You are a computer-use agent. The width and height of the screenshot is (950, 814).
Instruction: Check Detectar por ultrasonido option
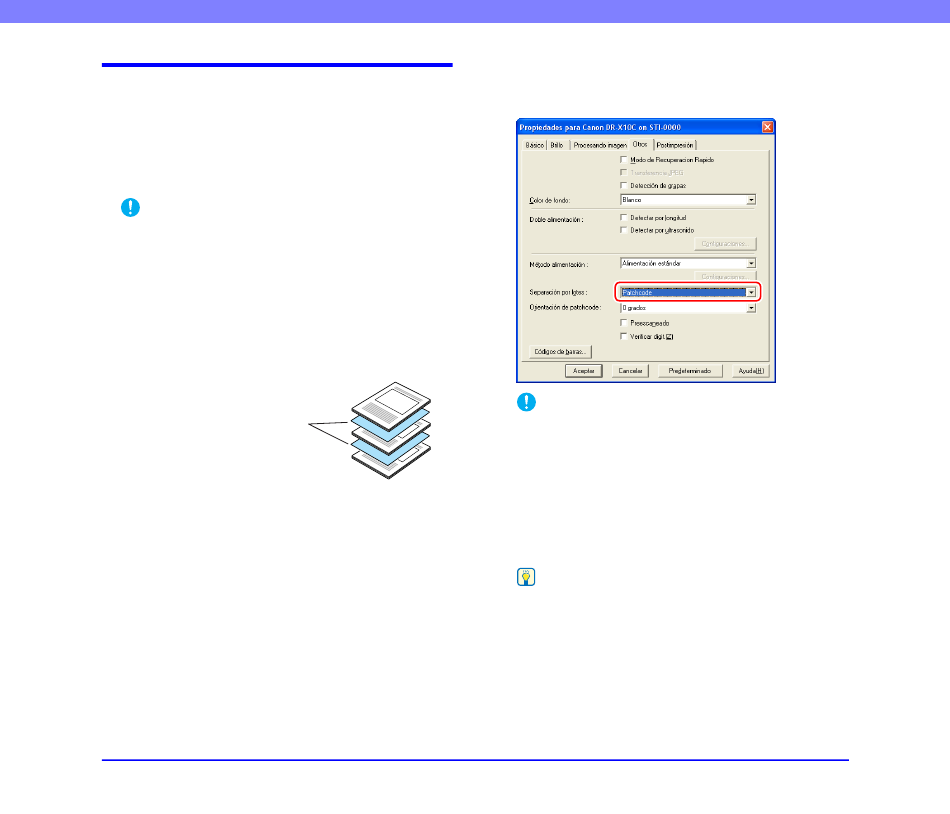pyautogui.click(x=624, y=230)
